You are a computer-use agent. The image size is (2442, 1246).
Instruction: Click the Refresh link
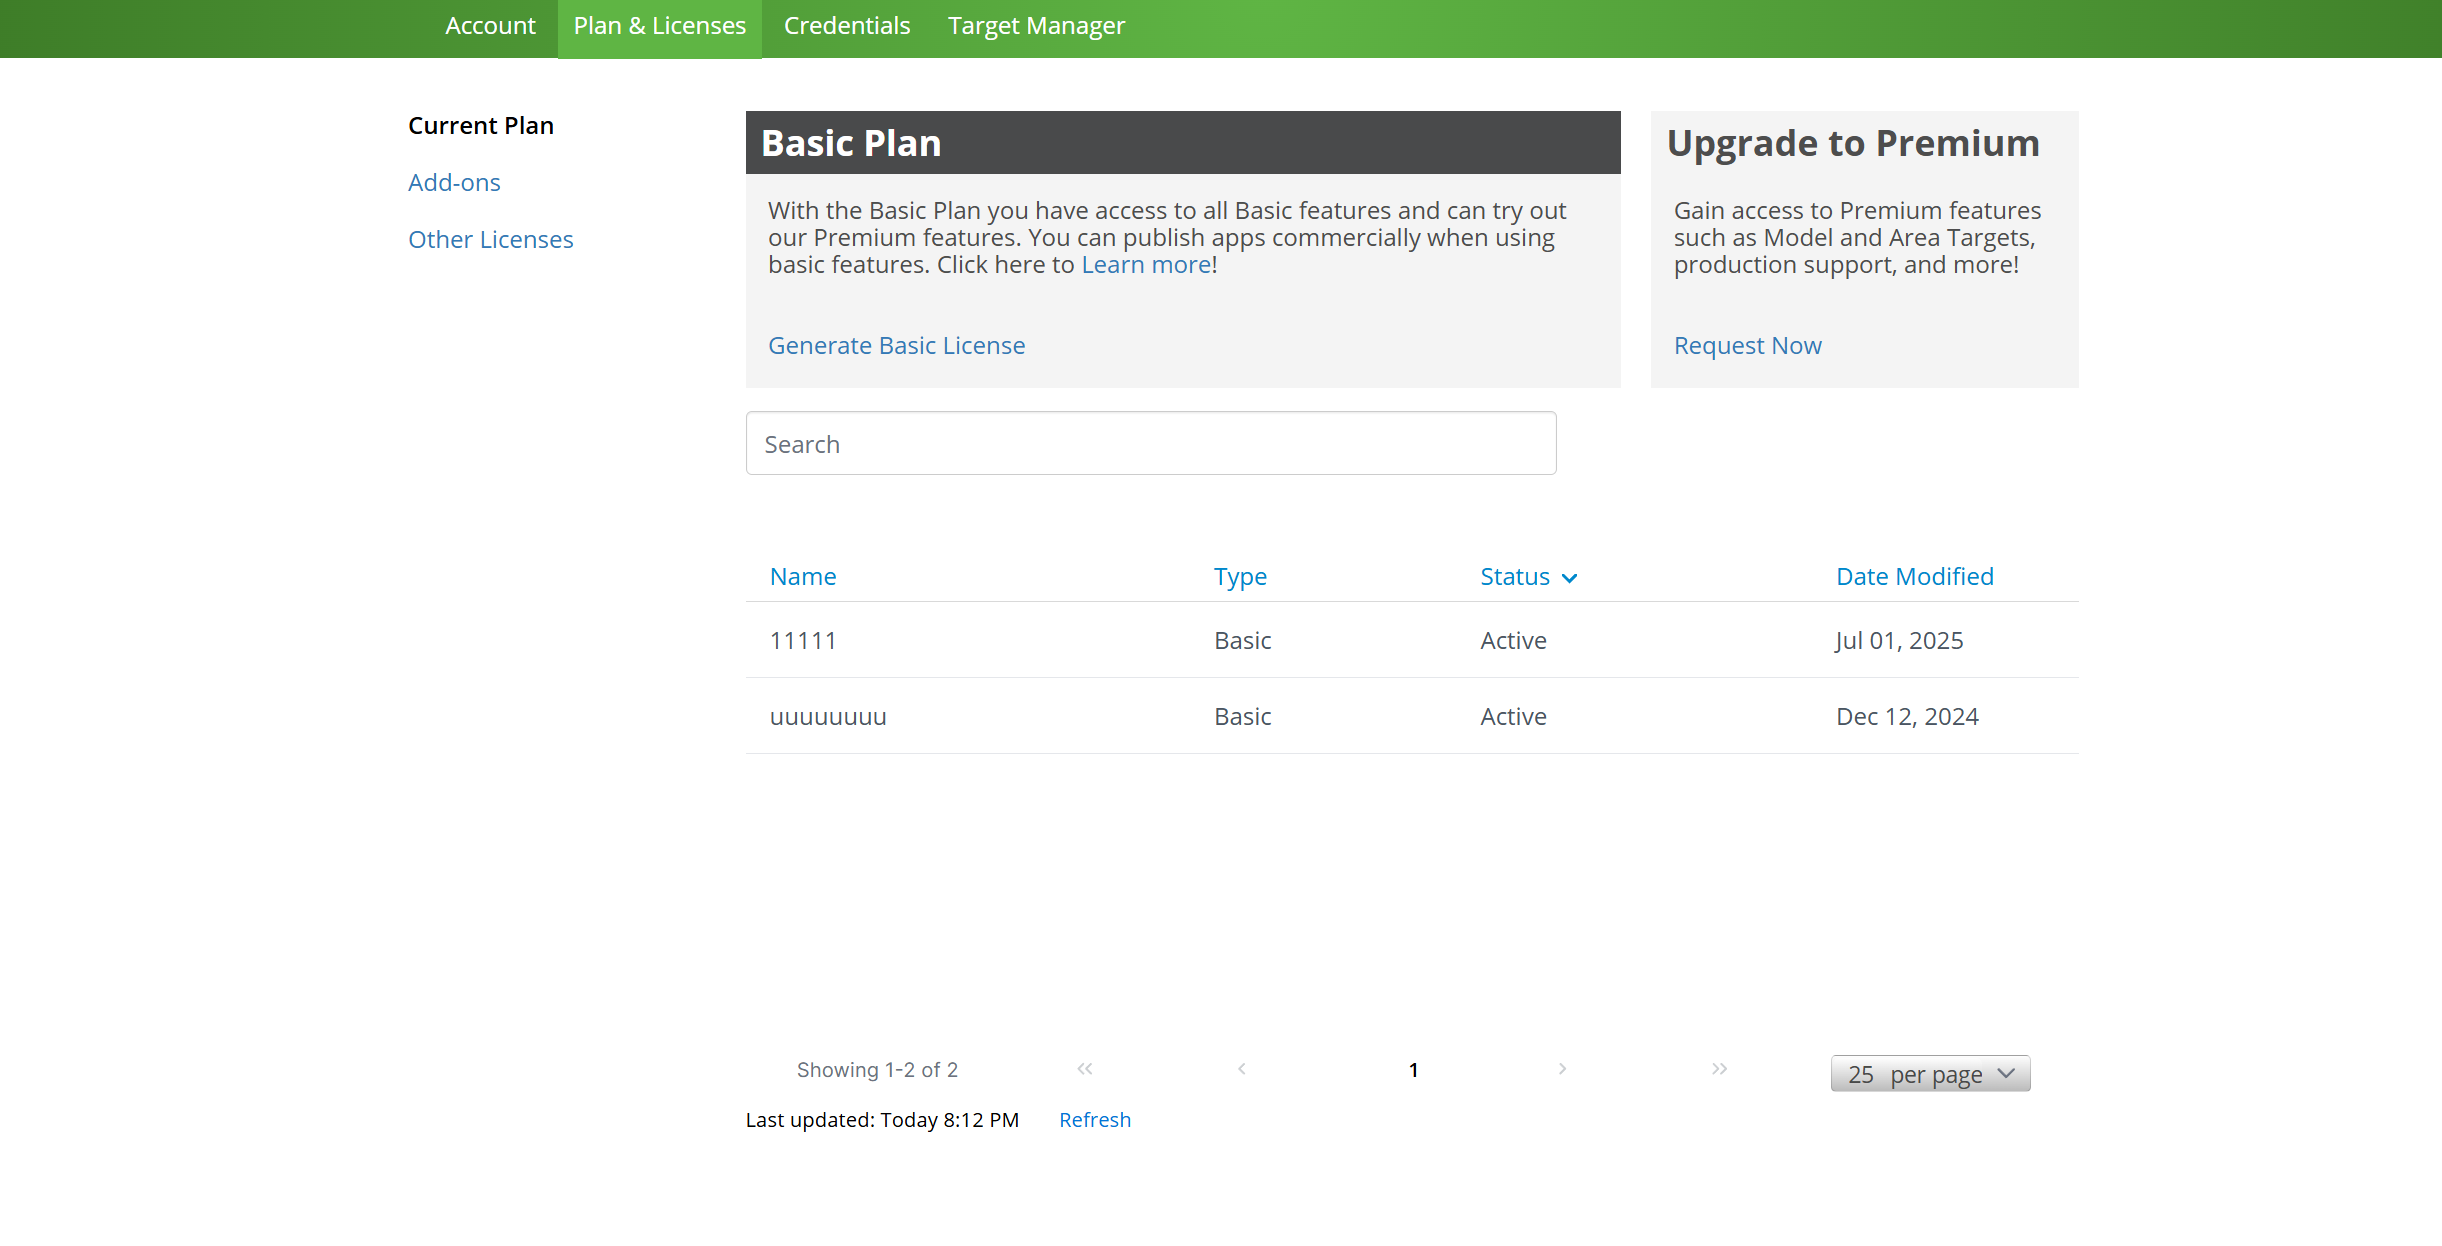1094,1120
